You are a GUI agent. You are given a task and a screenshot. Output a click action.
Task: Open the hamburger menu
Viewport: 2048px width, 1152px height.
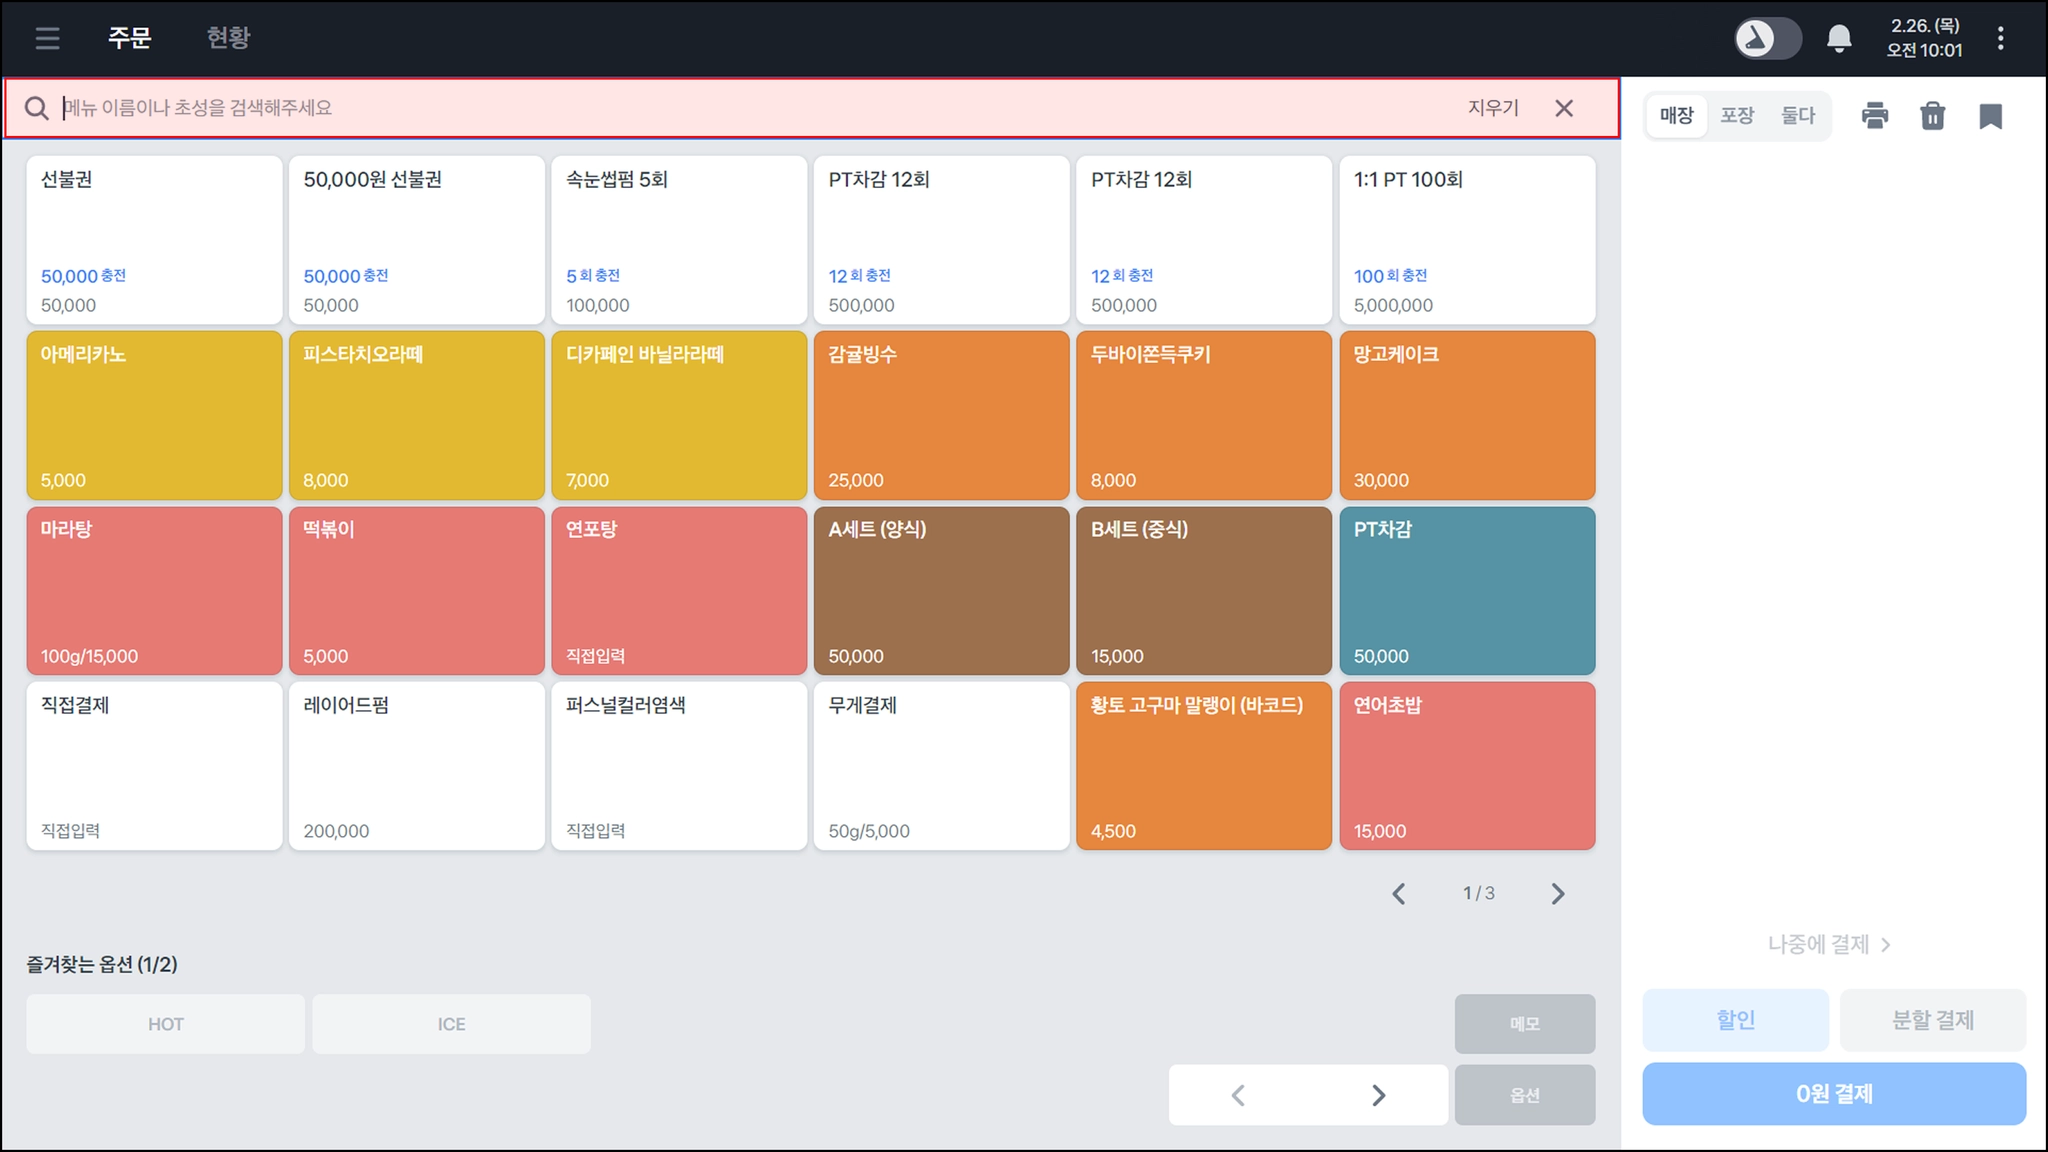click(47, 38)
